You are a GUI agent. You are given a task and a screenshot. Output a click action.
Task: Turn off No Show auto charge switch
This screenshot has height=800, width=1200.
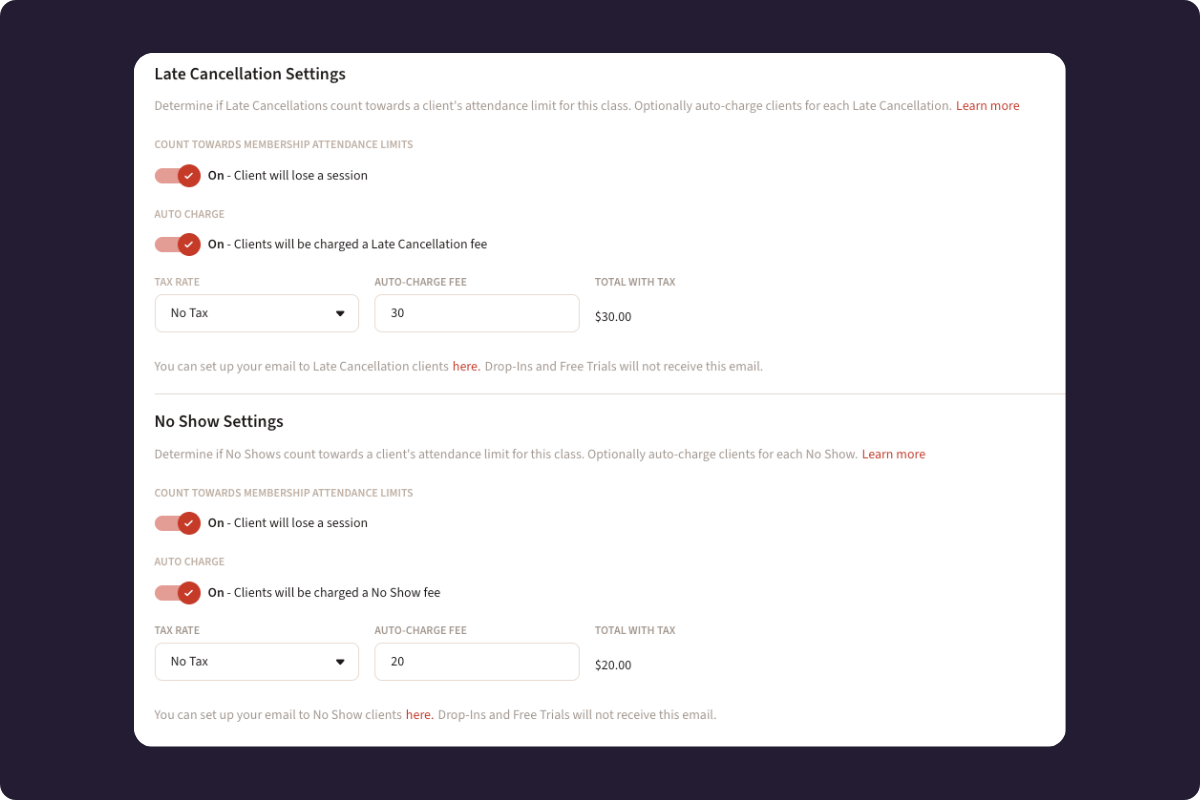point(177,593)
